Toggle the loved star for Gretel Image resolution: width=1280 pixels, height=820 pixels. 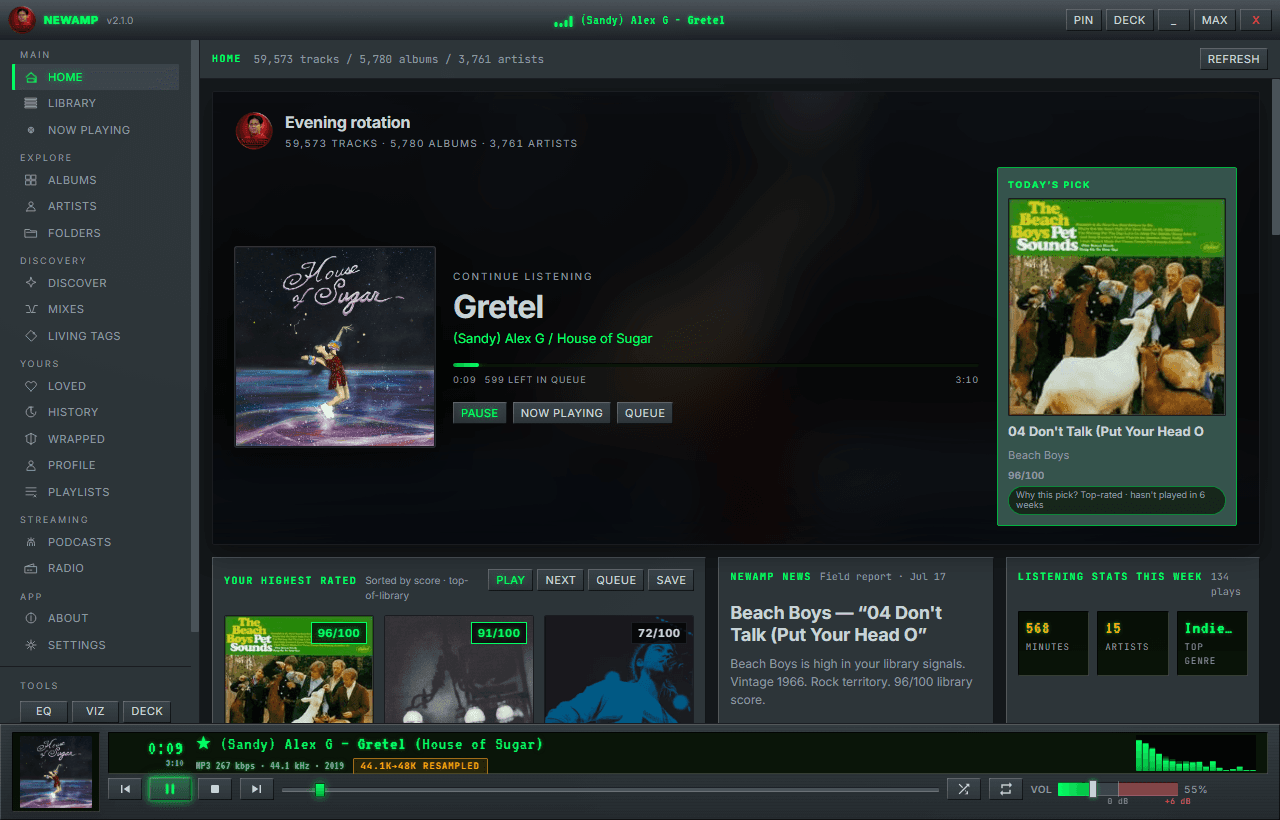click(x=204, y=743)
